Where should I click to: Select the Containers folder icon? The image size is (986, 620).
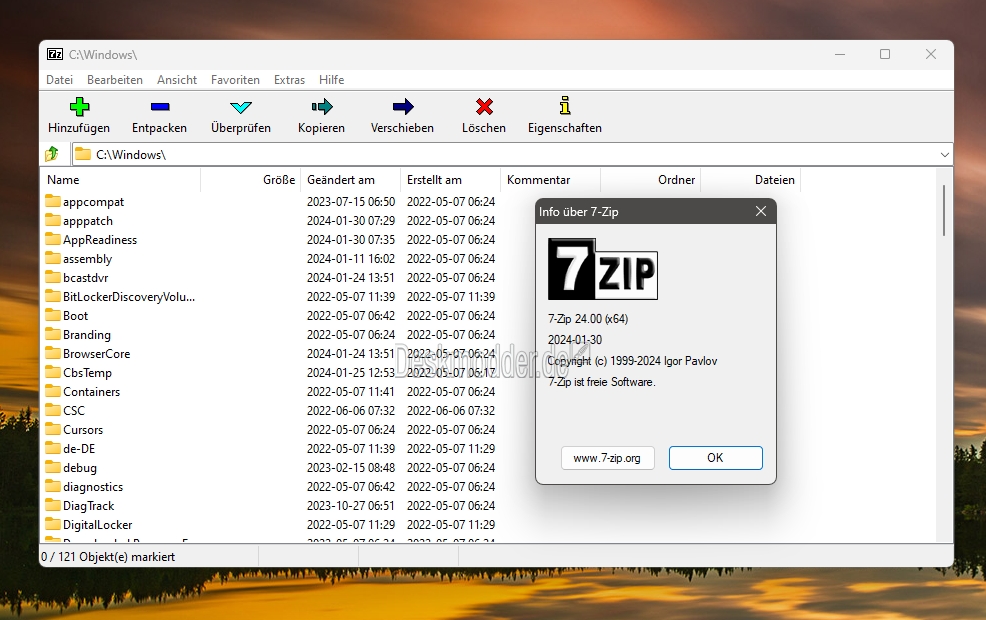click(53, 391)
